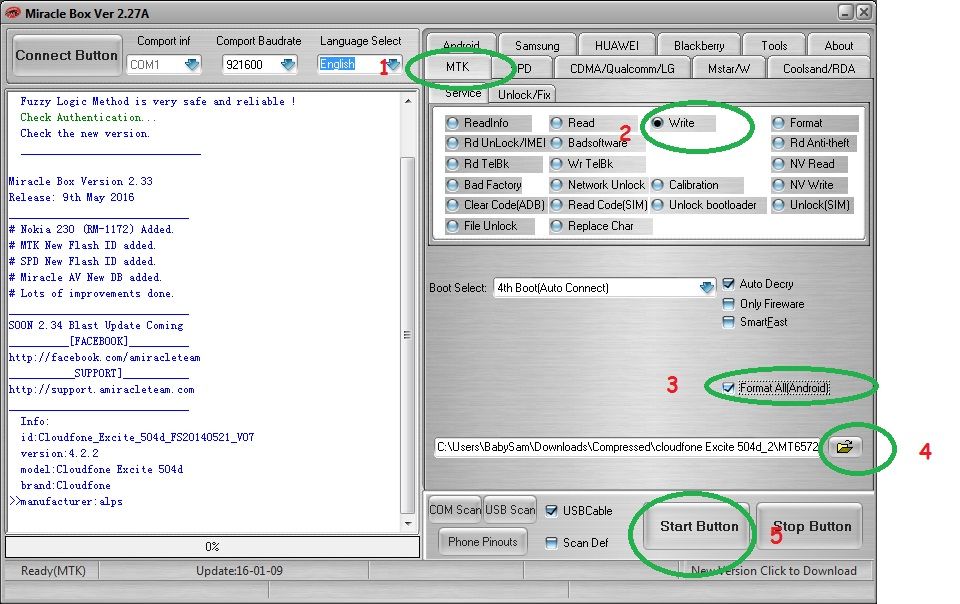Click the Start Button
This screenshot has height=604, width=960.
tap(699, 526)
